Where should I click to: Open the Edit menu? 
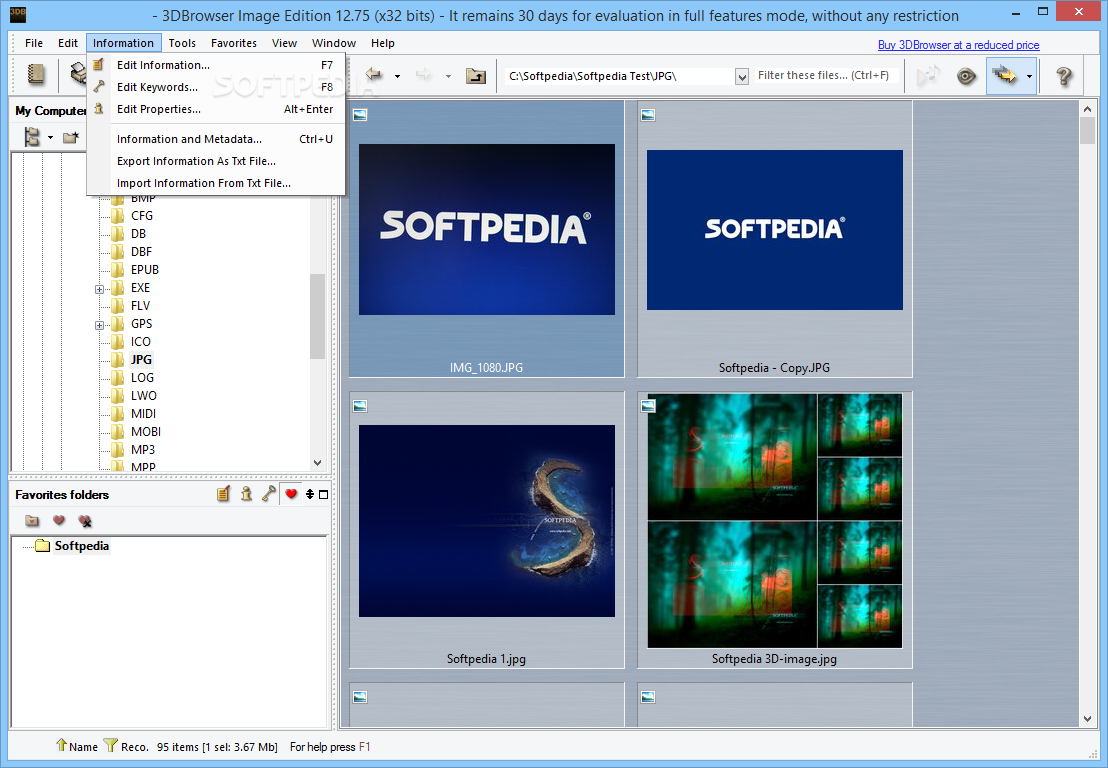click(x=68, y=43)
